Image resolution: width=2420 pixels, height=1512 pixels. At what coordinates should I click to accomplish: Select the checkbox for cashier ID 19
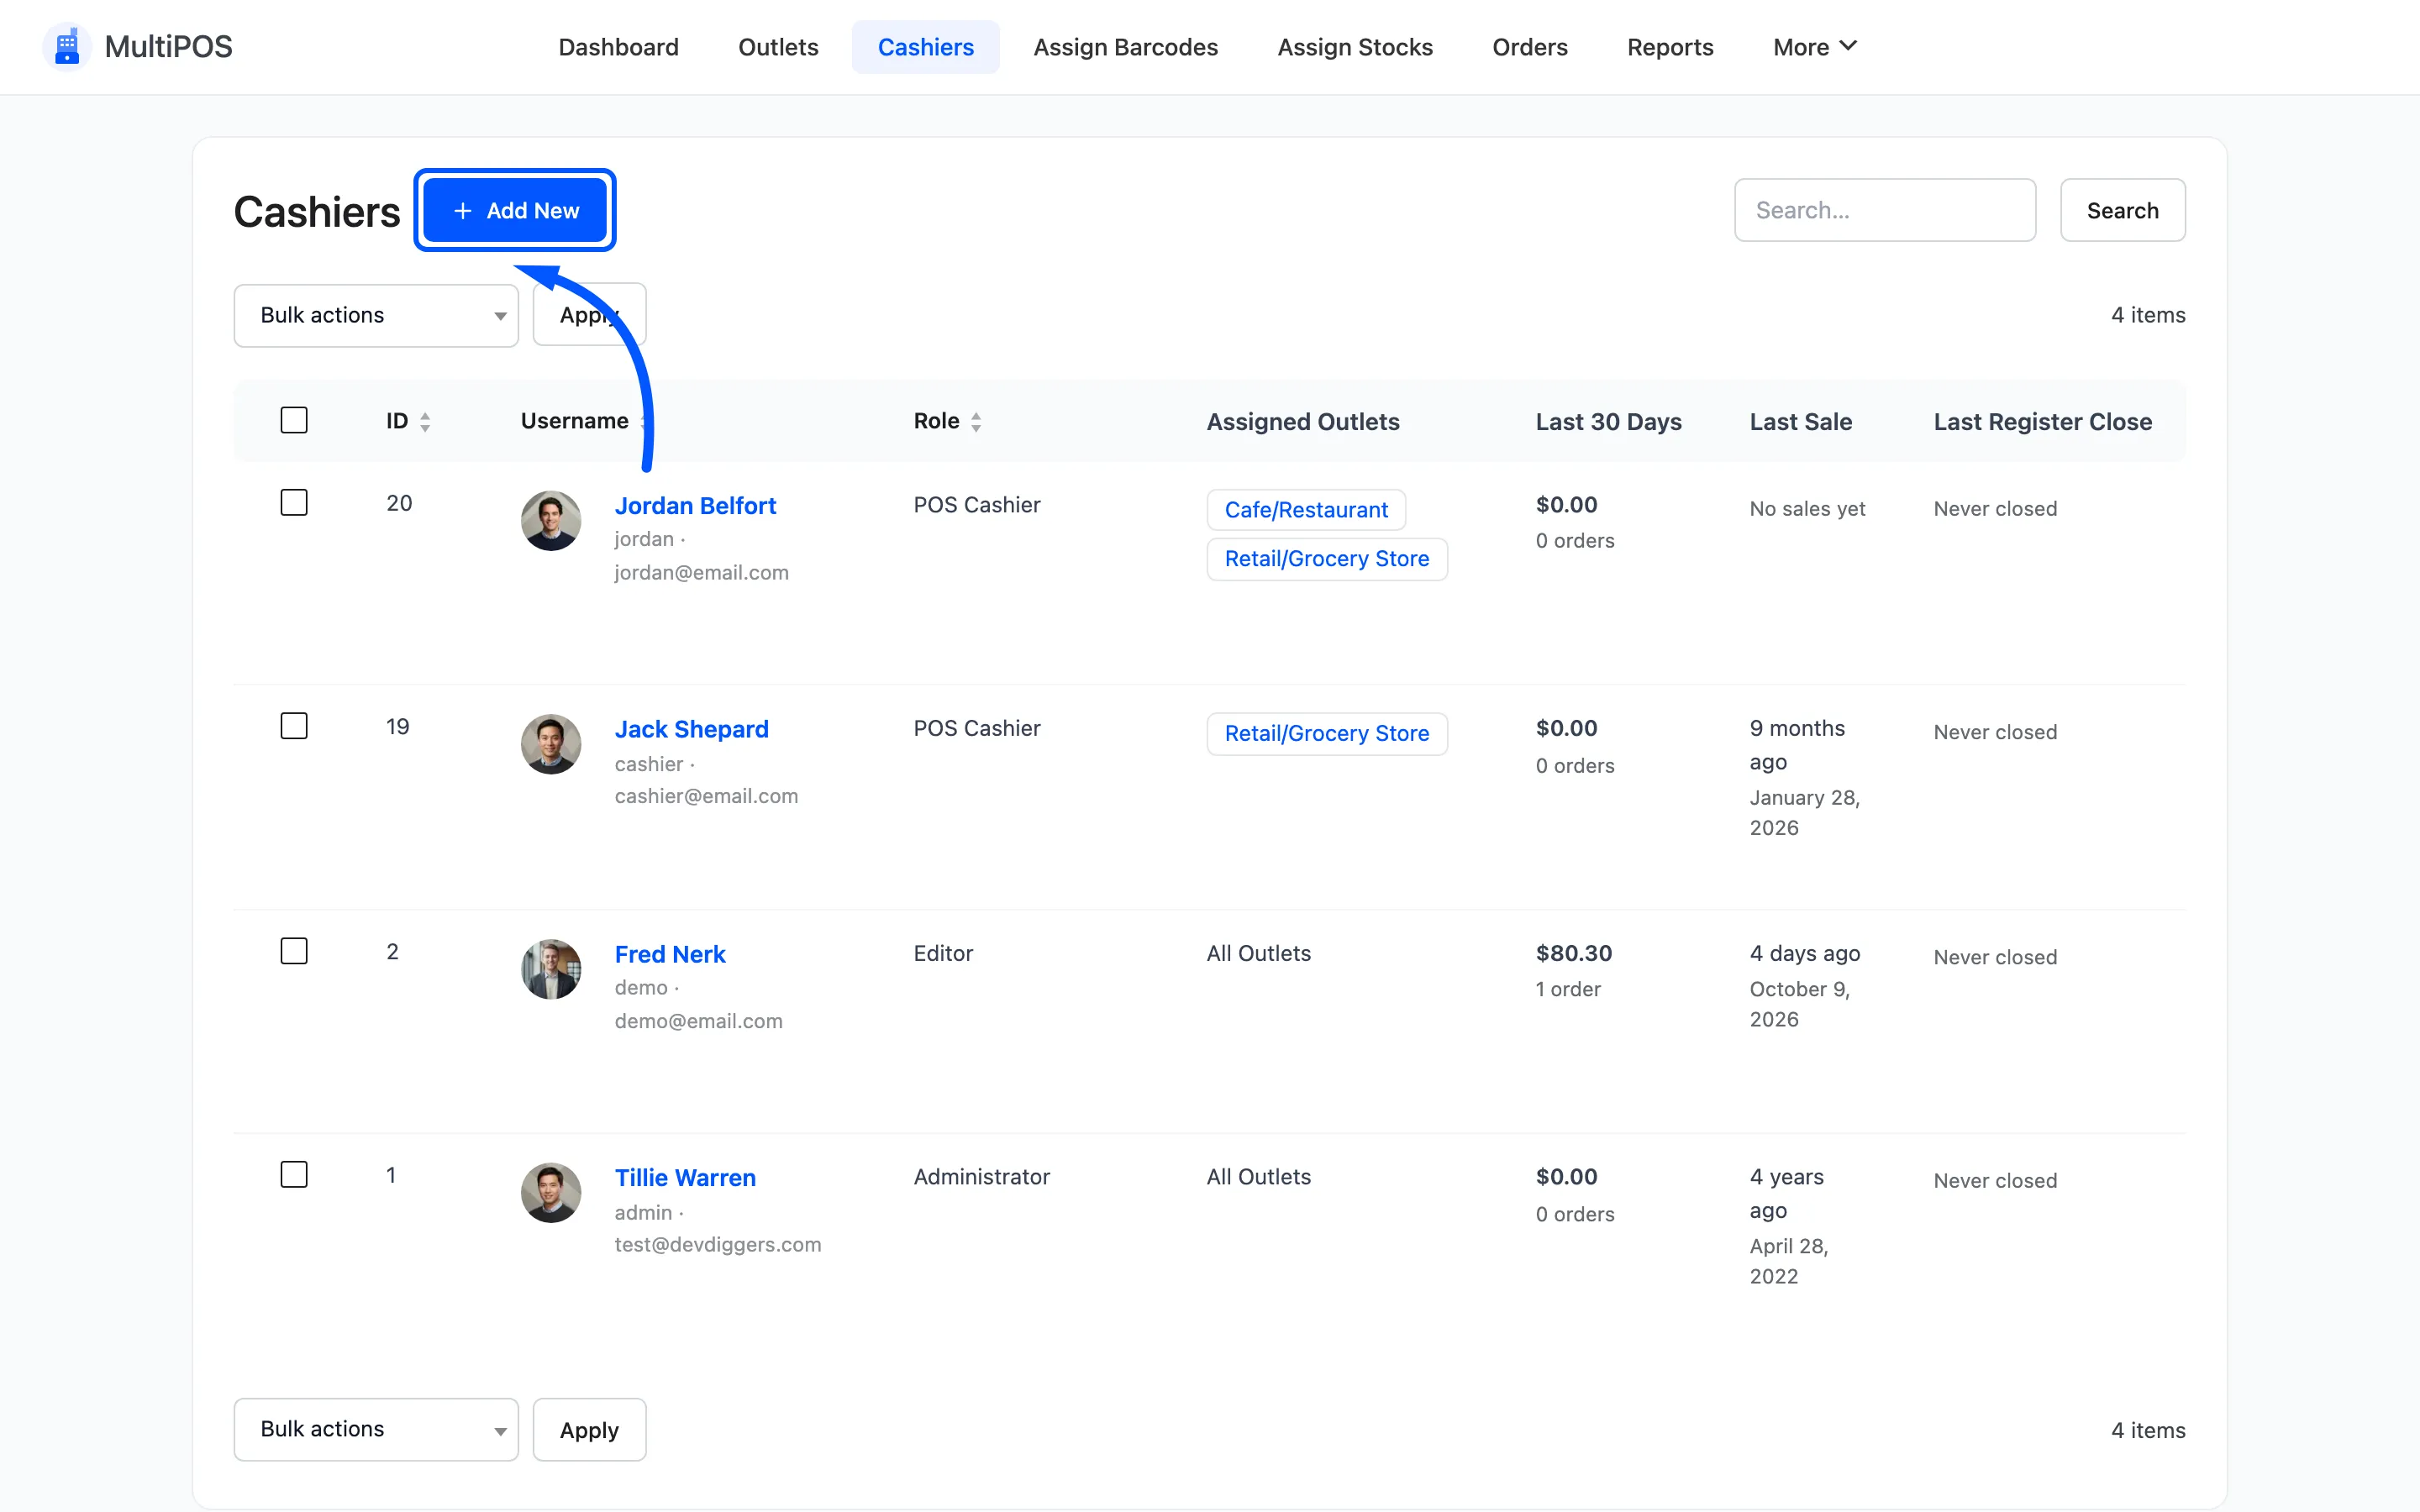[294, 726]
